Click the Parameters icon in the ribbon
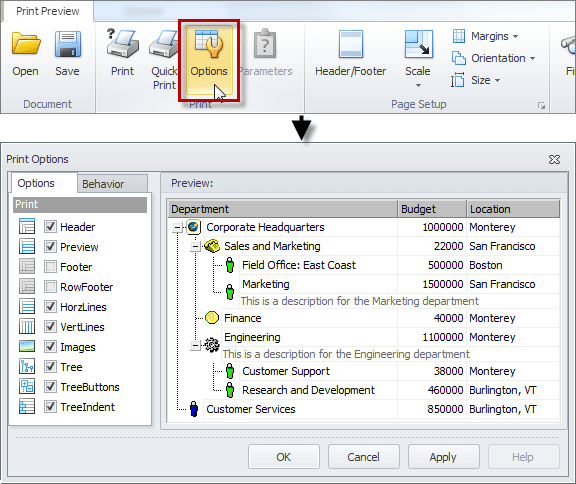Screen dimensions: 576x484 click(265, 44)
